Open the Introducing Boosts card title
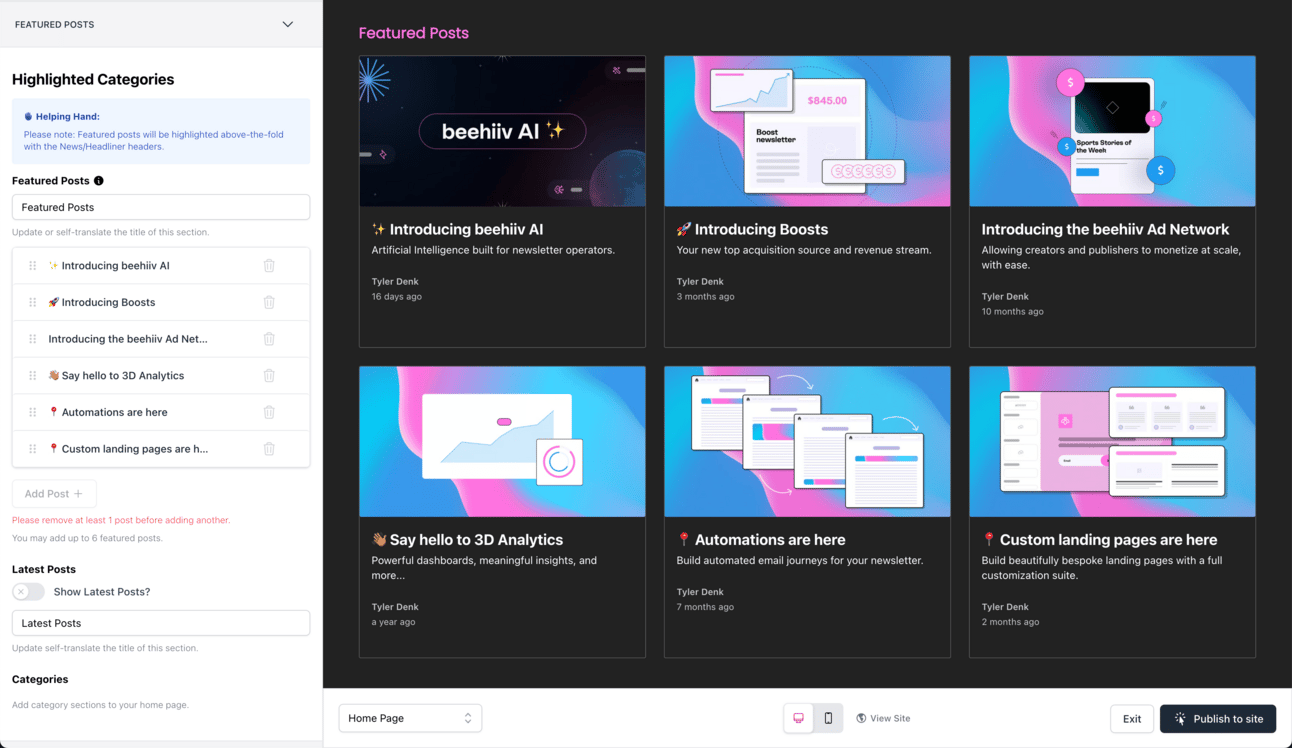The width and height of the screenshot is (1292, 748). 752,229
